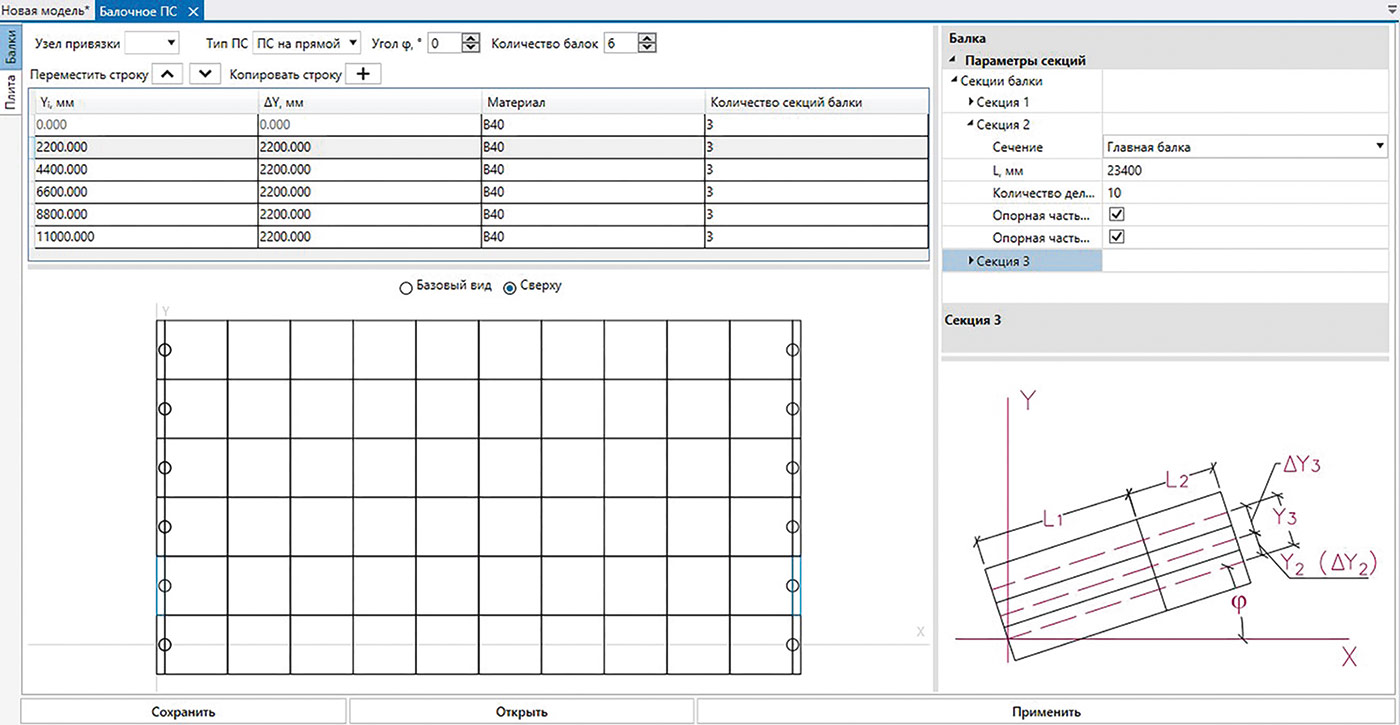This screenshot has width=1400, height=725.
Task: Click the move row down arrow button
Action: [x=204, y=75]
